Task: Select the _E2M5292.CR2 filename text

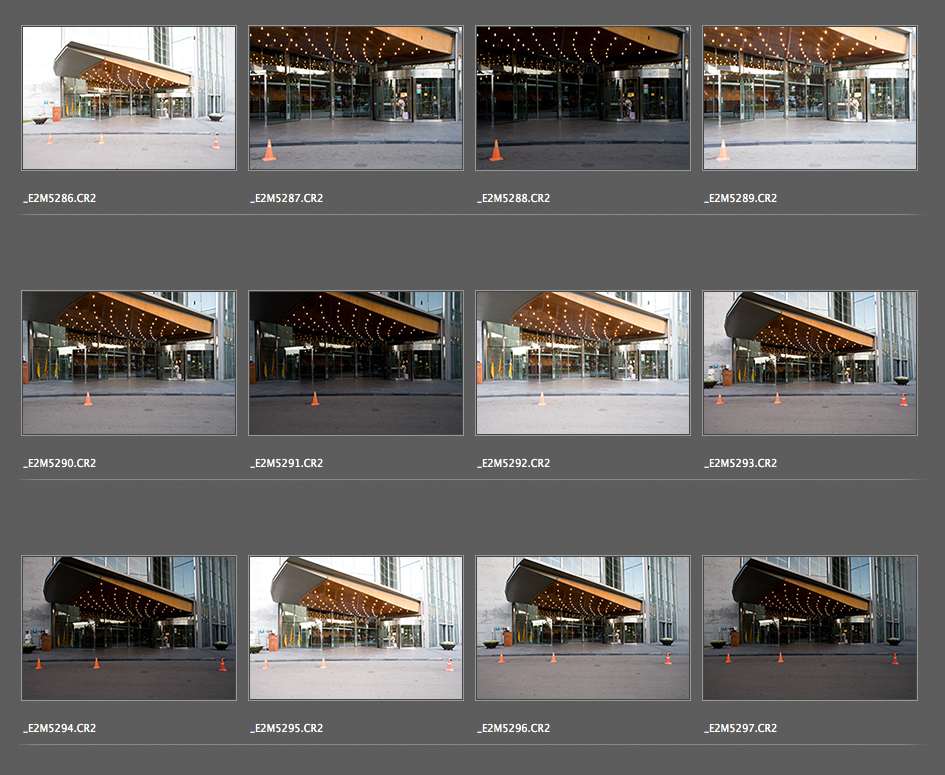Action: coord(513,464)
